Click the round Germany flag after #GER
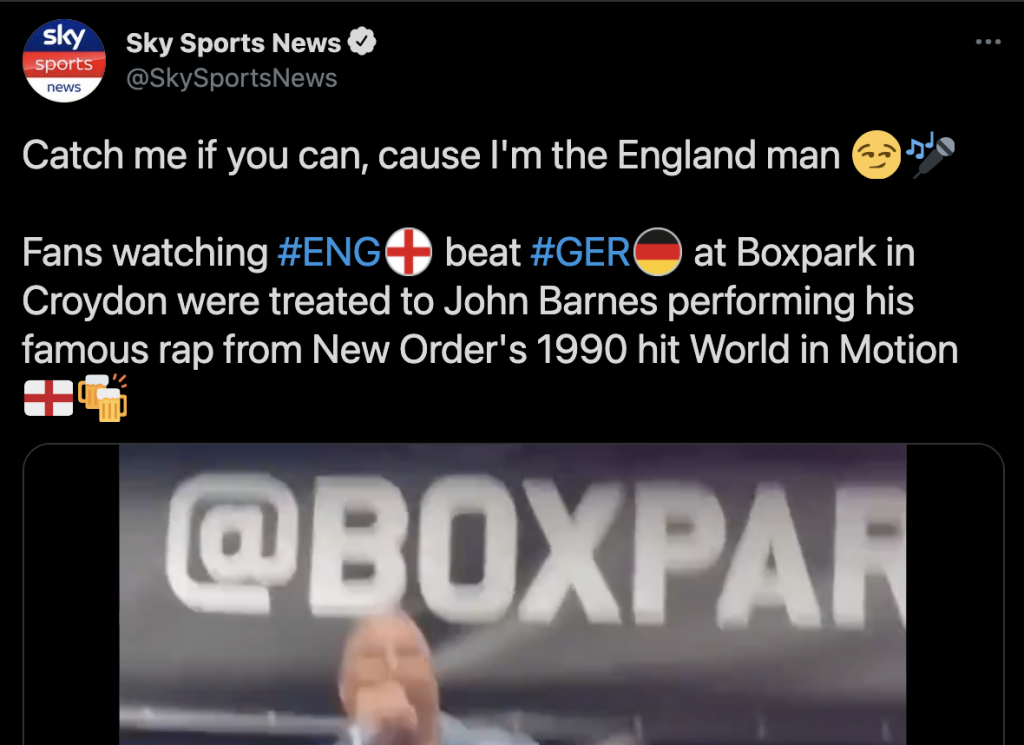Screen dimensions: 1024x745 [658, 252]
